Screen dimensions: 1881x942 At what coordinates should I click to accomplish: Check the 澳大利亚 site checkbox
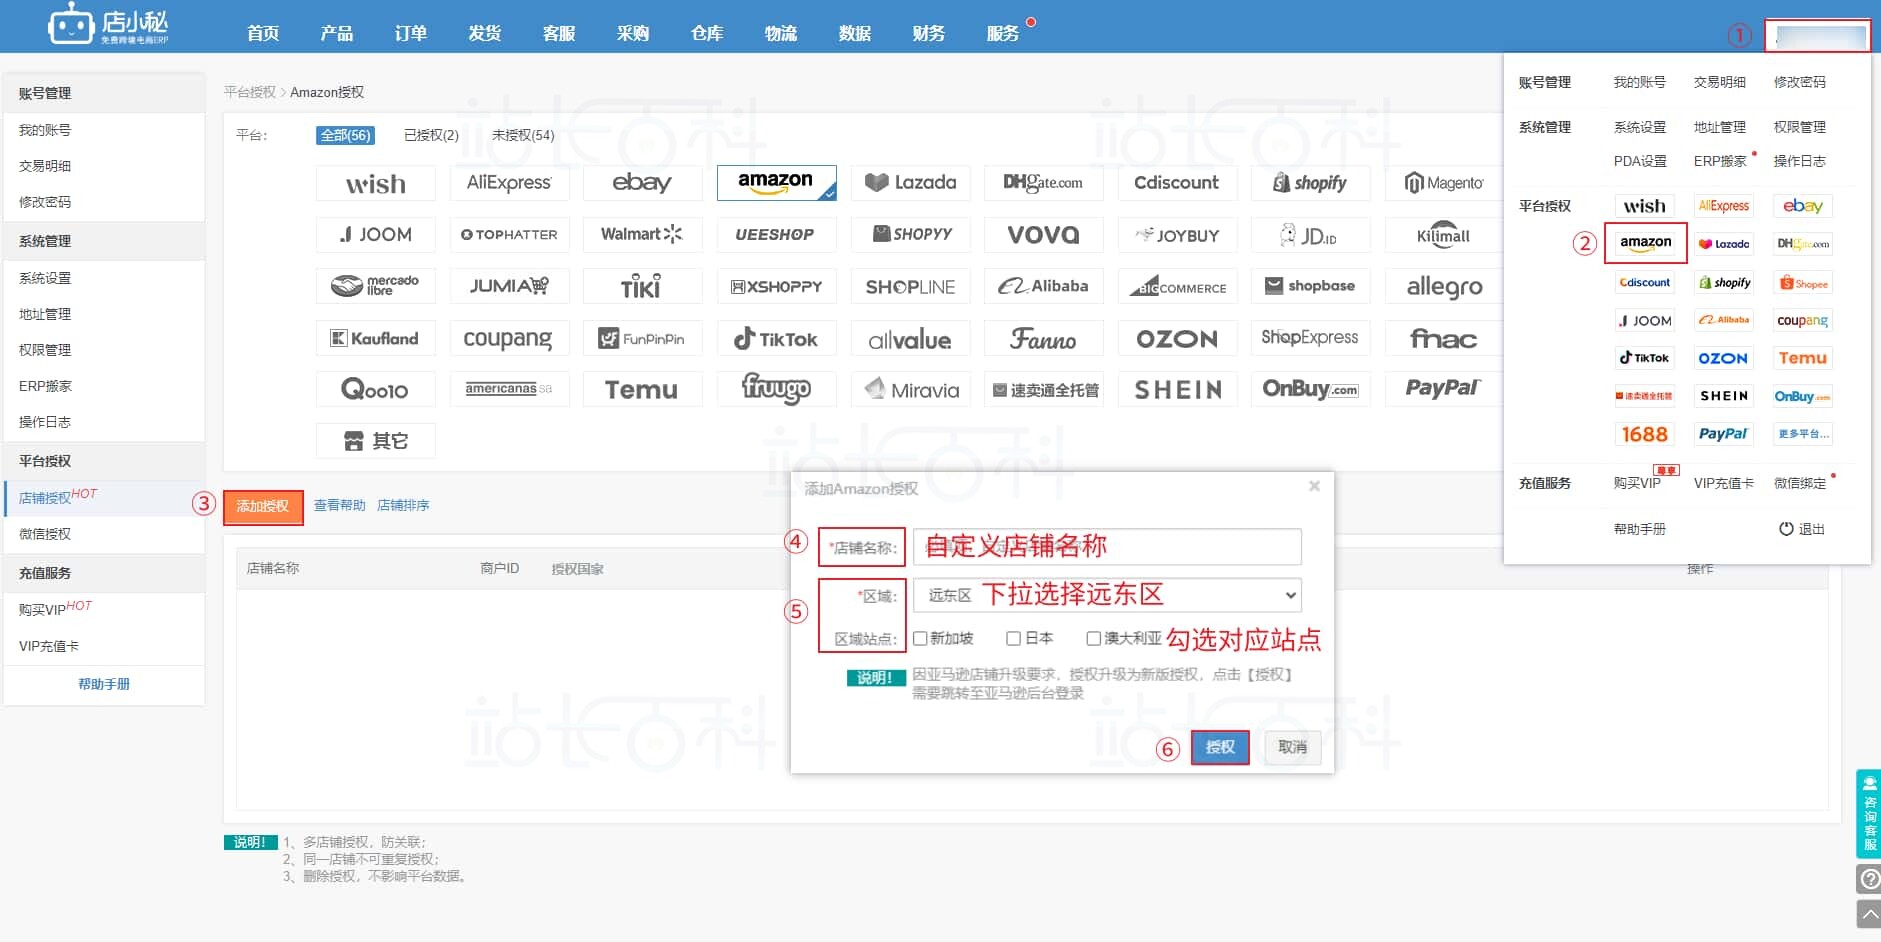pyautogui.click(x=1093, y=639)
